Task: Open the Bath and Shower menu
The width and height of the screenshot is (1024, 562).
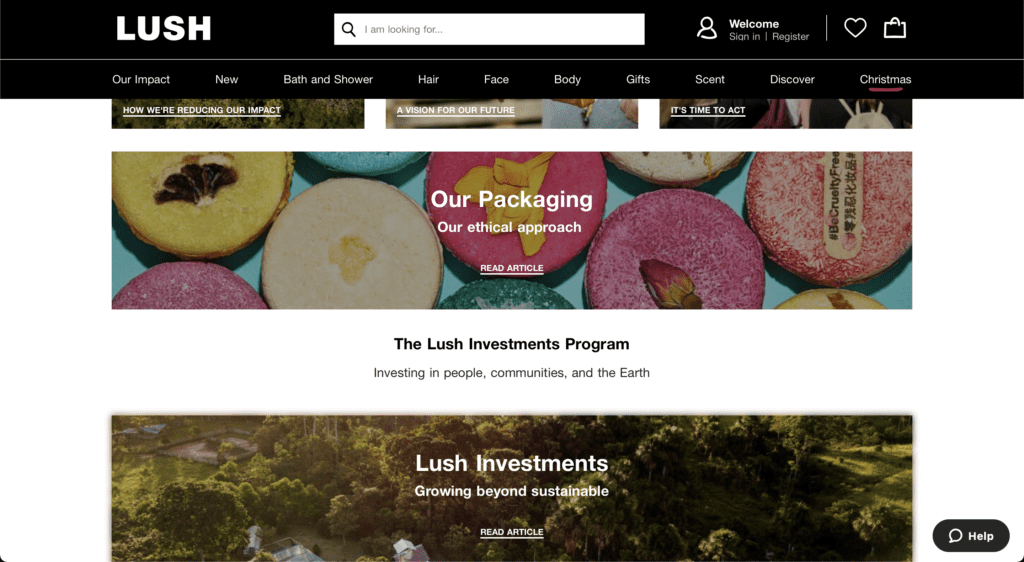Action: (328, 79)
